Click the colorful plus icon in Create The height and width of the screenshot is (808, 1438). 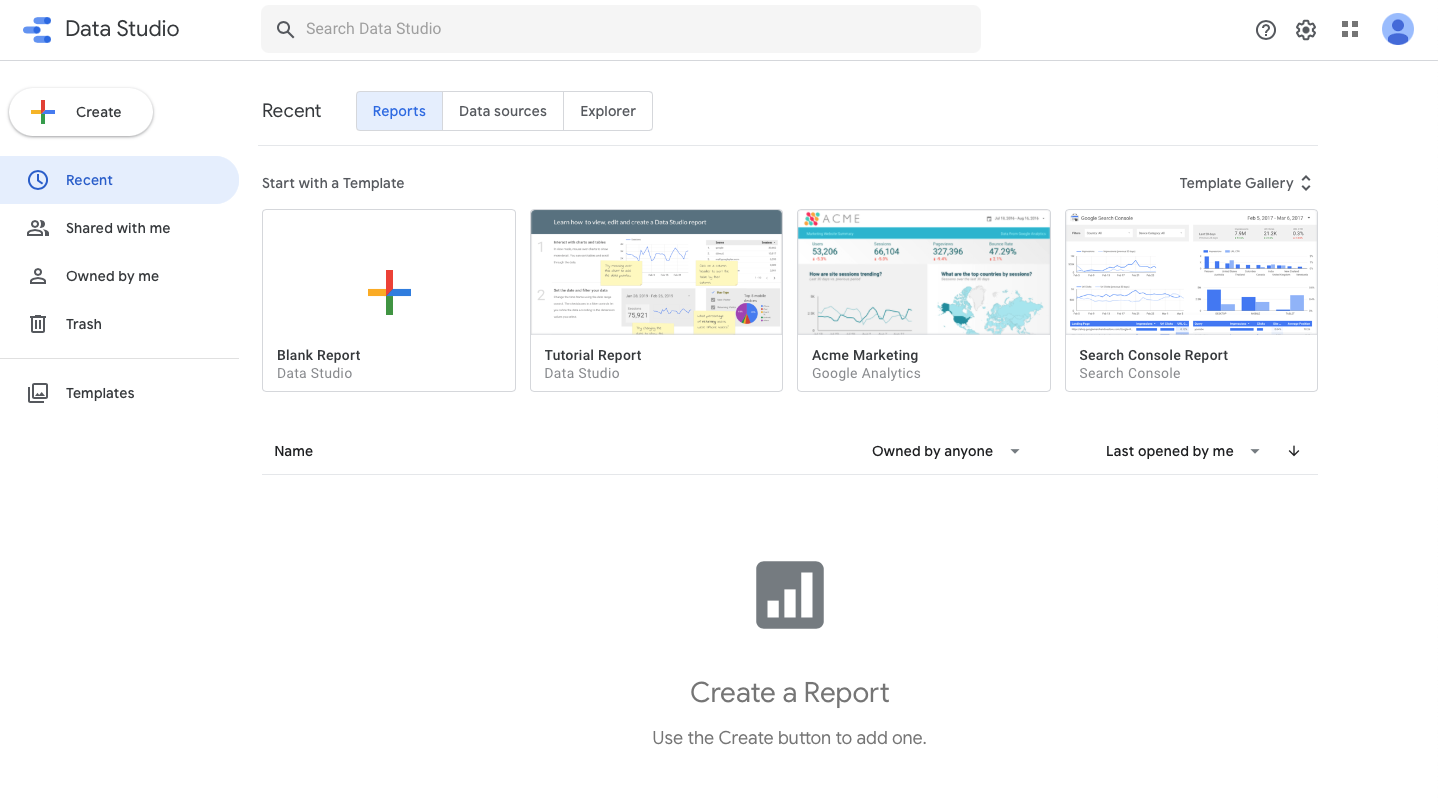pyautogui.click(x=43, y=112)
